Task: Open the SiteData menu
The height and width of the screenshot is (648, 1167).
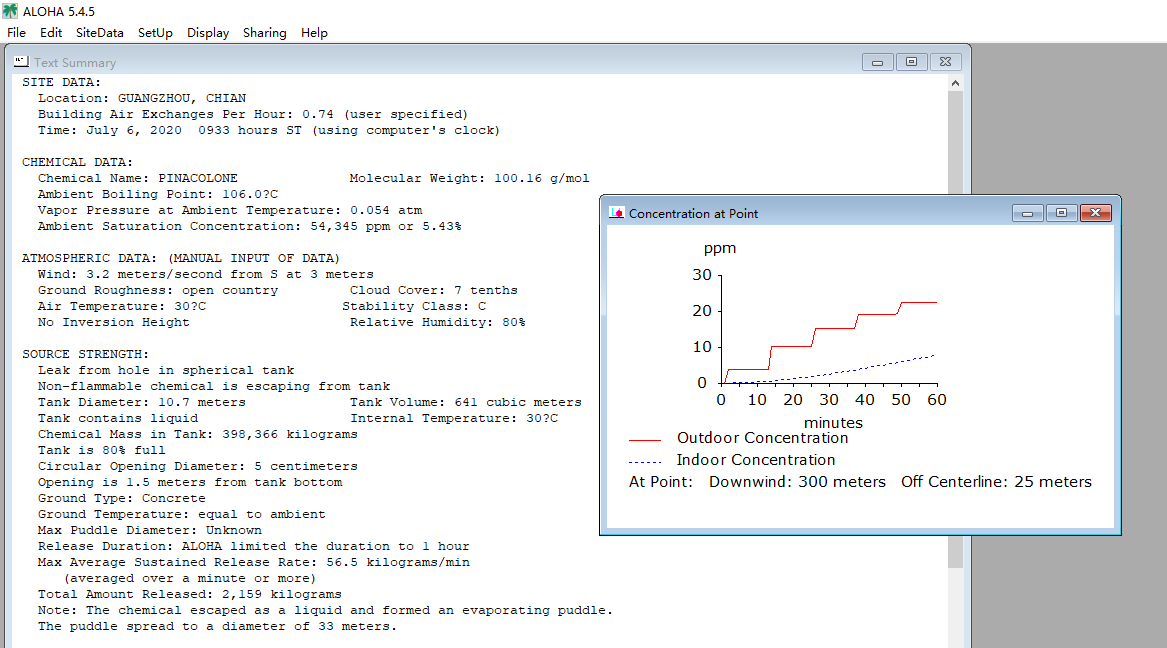Action: click(x=100, y=33)
